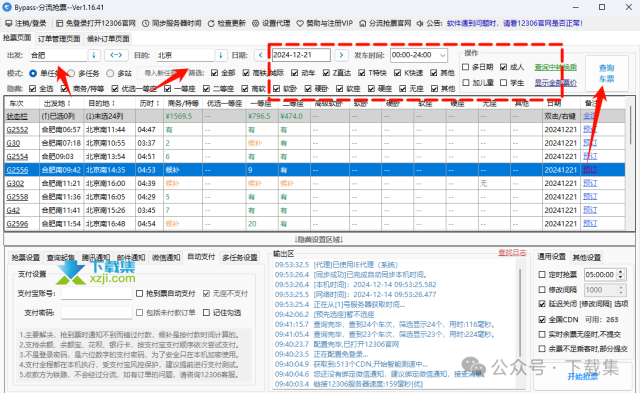Toggle the 全部 filter checkbox
The height and width of the screenshot is (393, 640).
[x=215, y=73]
